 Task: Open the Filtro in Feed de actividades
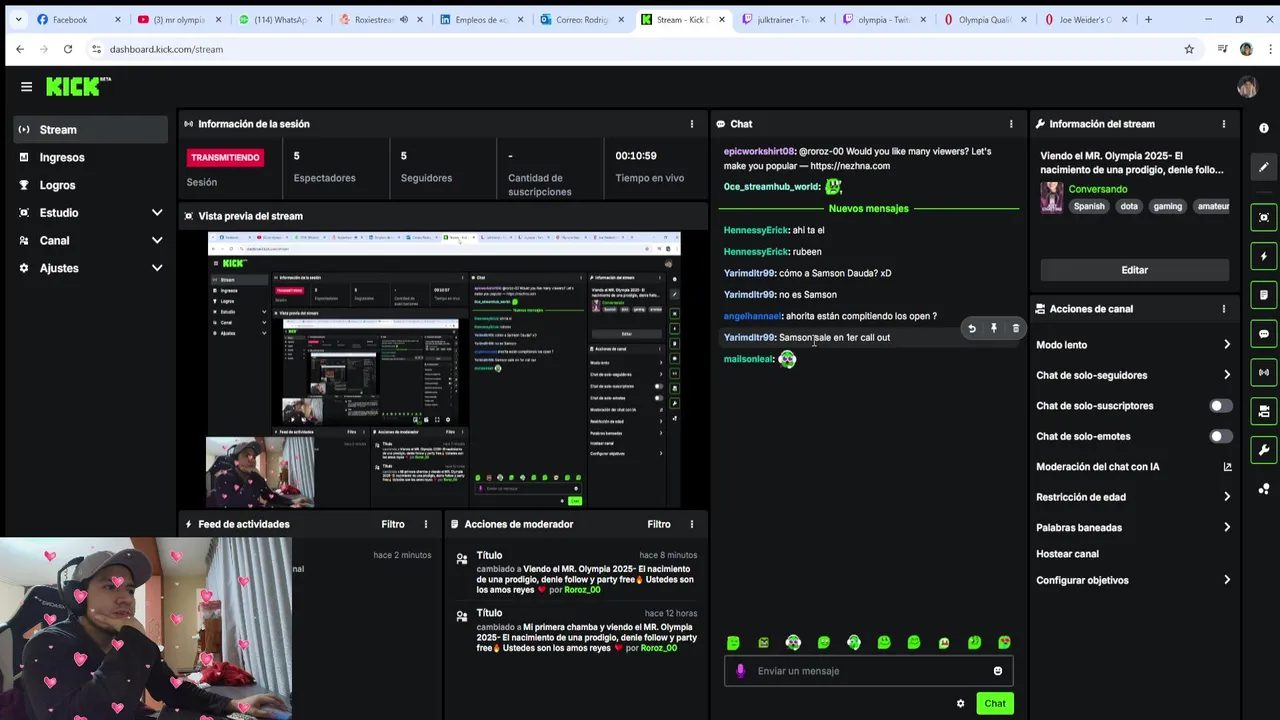[x=392, y=524]
